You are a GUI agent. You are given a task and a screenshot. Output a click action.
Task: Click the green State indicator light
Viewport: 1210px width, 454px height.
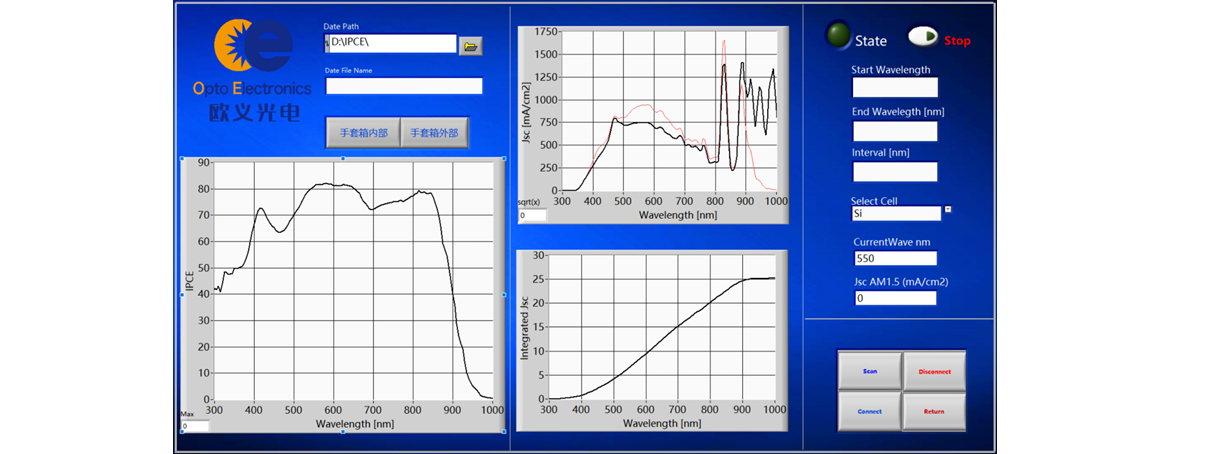coord(837,37)
